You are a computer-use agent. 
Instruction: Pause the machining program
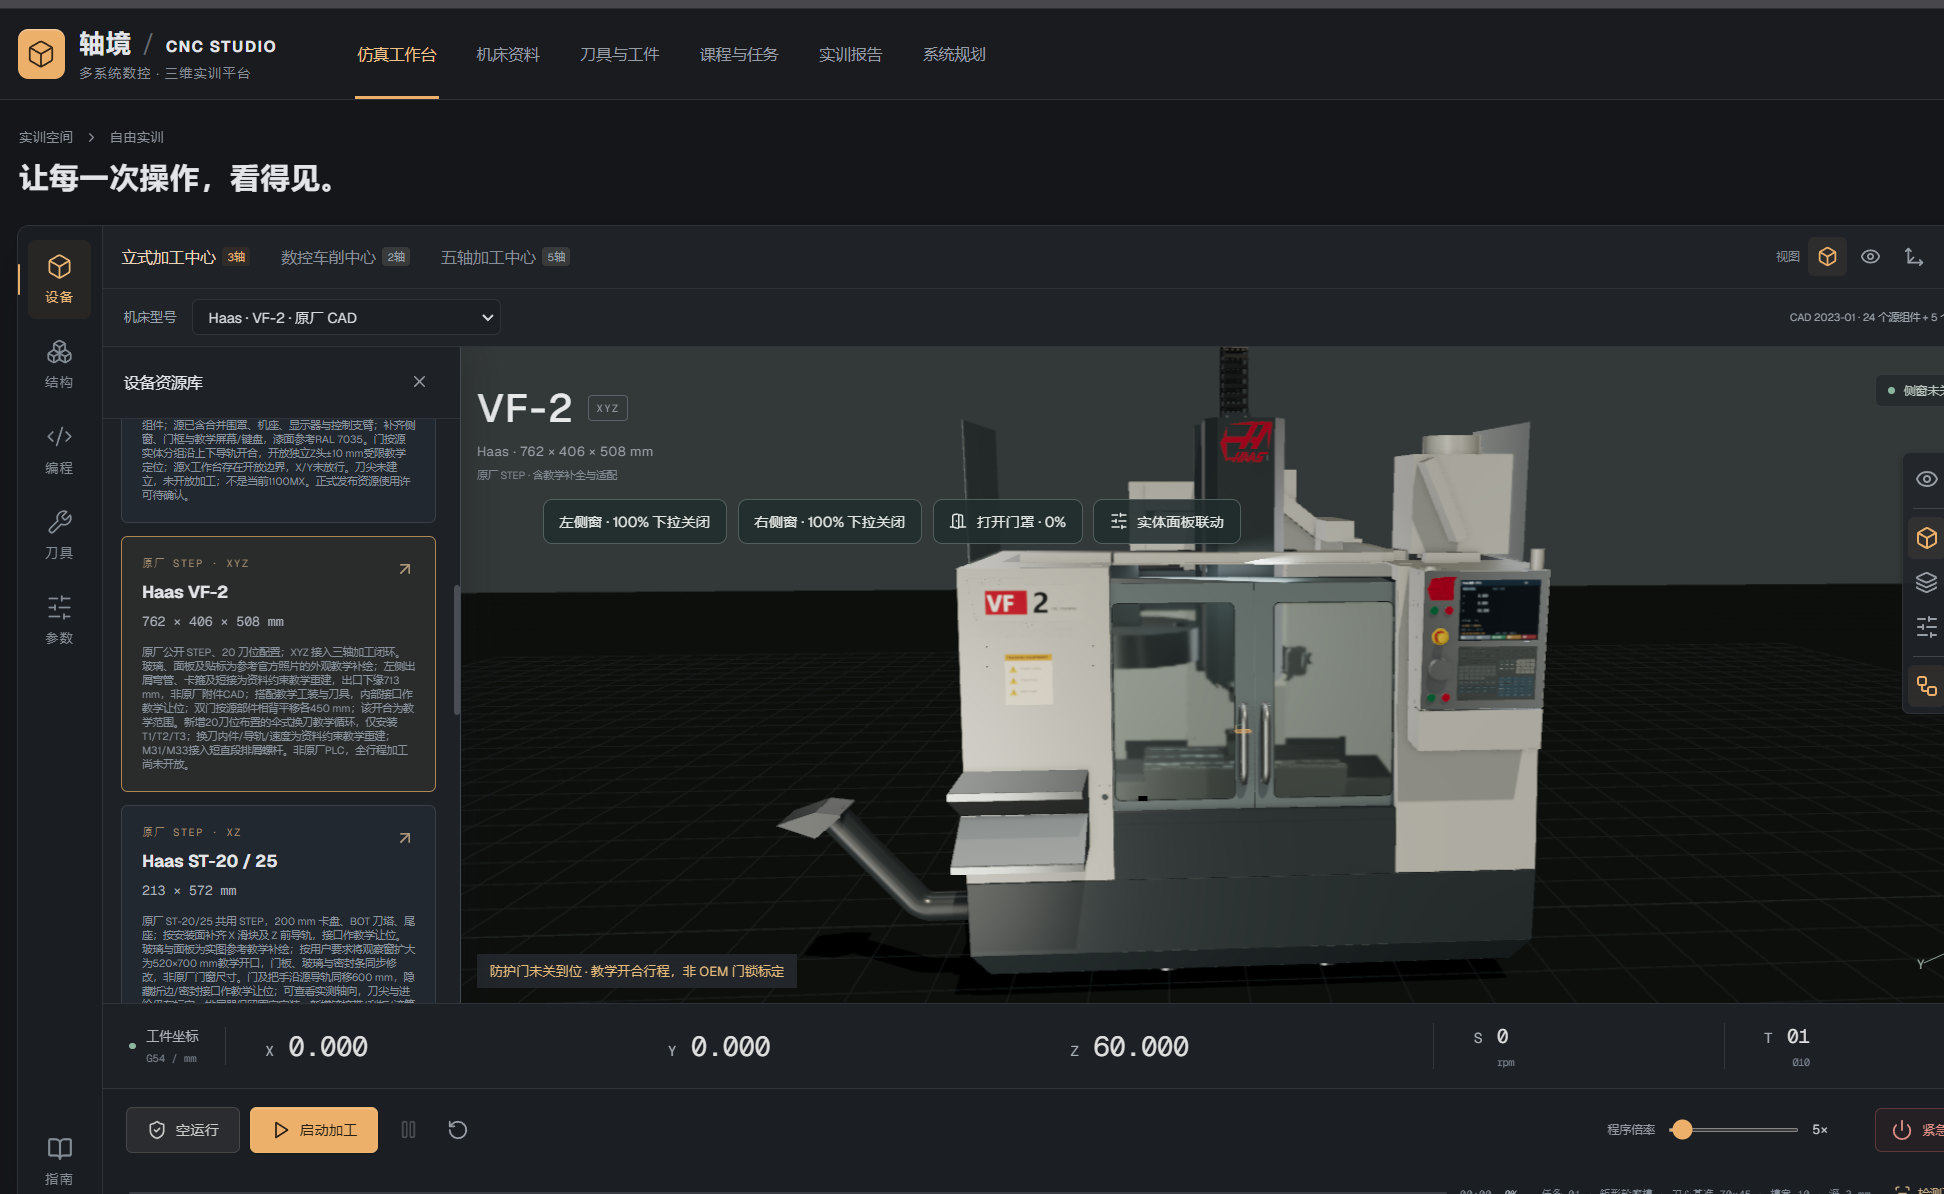pyautogui.click(x=408, y=1130)
